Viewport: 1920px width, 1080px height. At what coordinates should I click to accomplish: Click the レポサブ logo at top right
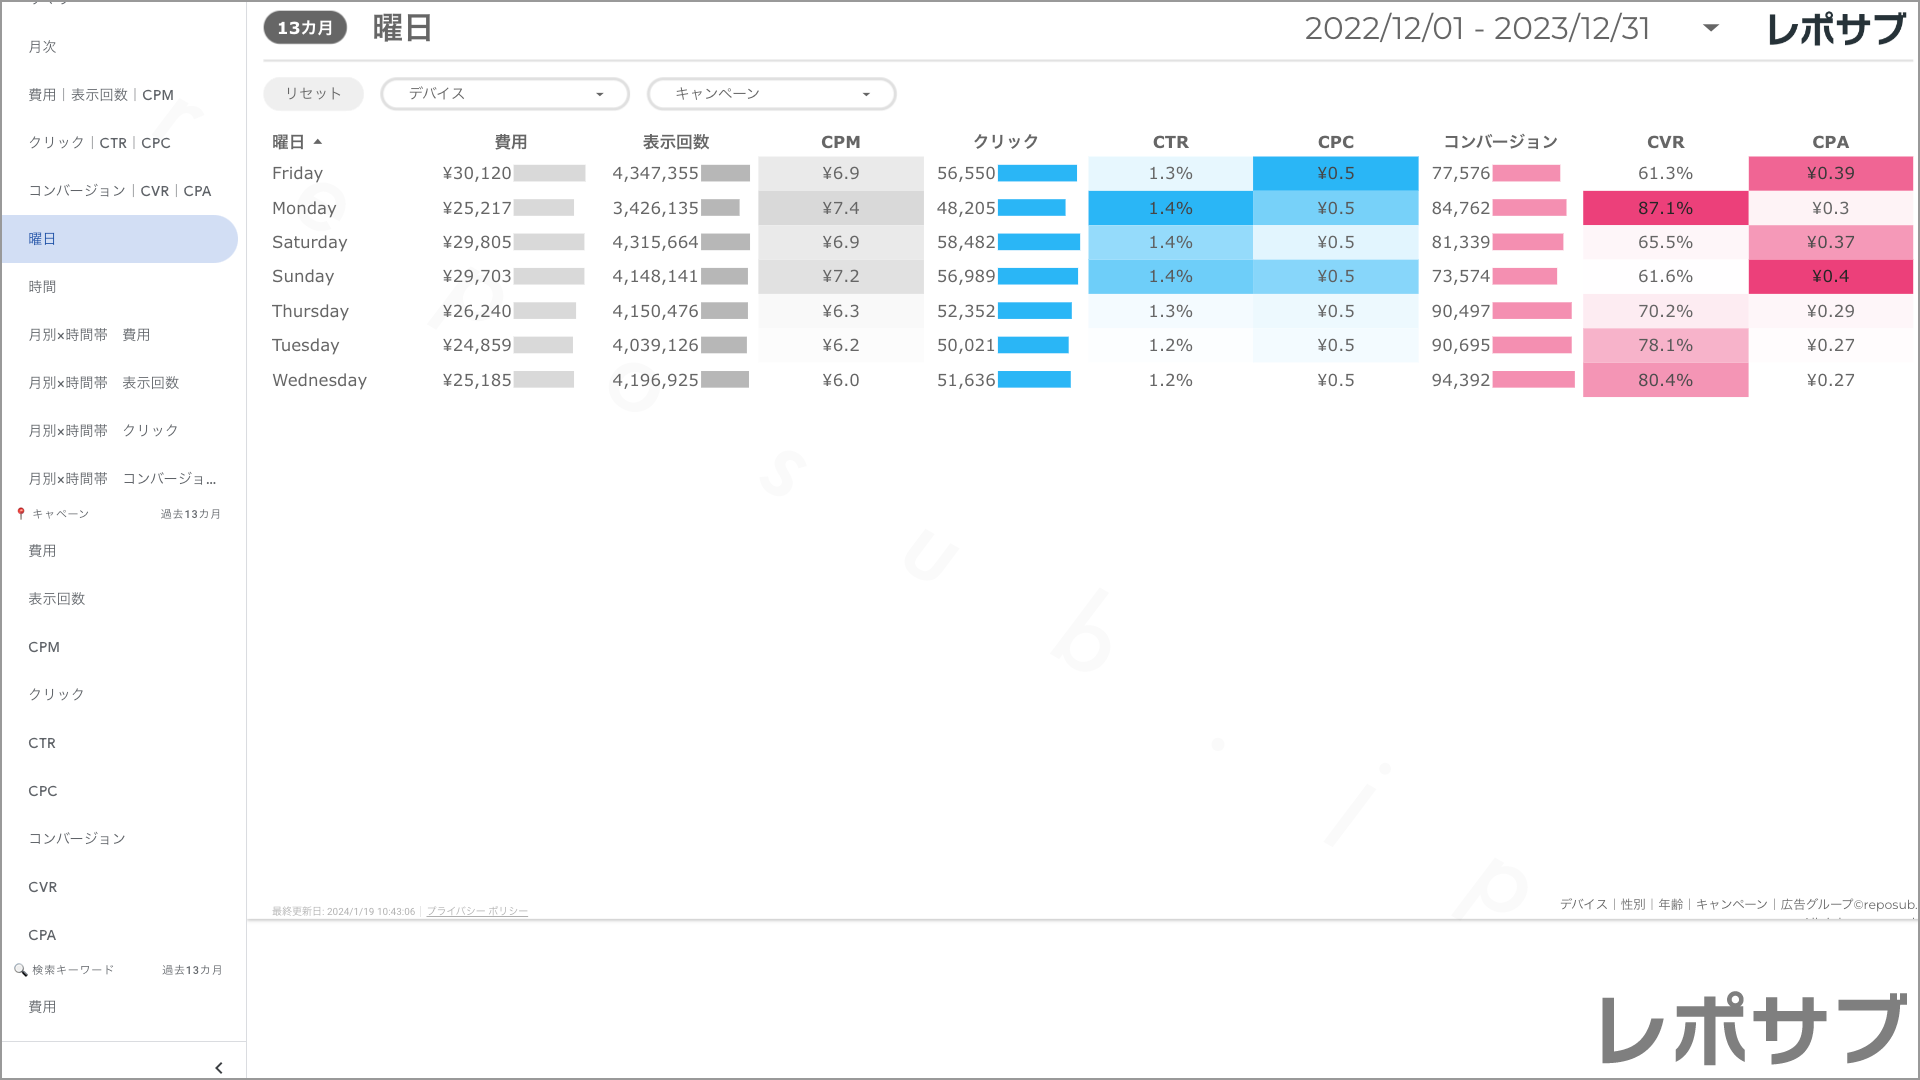pyautogui.click(x=1835, y=29)
